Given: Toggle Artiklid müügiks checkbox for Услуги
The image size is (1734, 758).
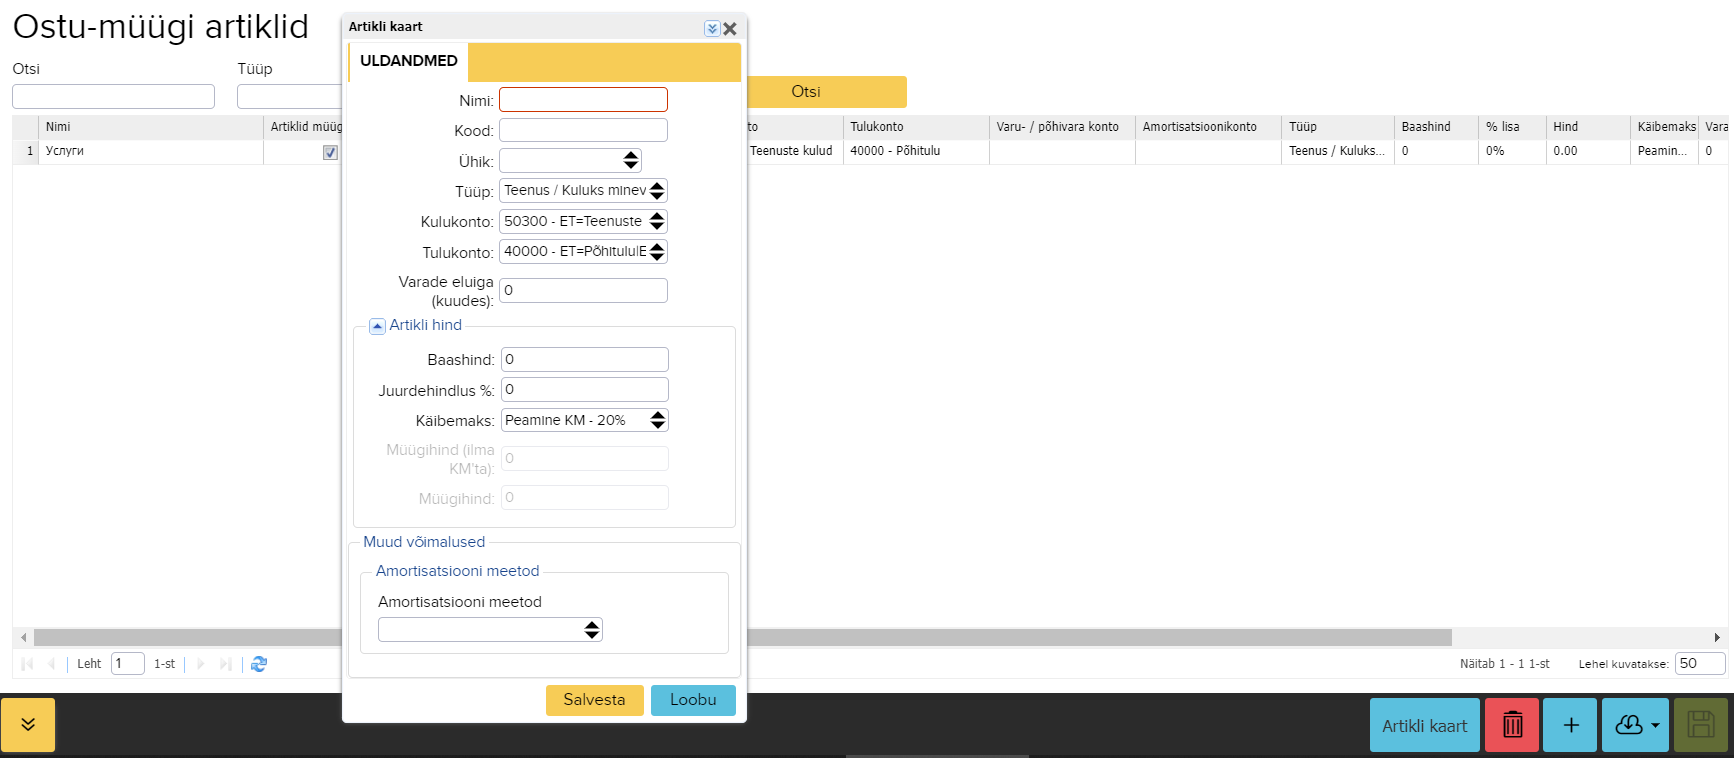Looking at the screenshot, I should pos(330,152).
